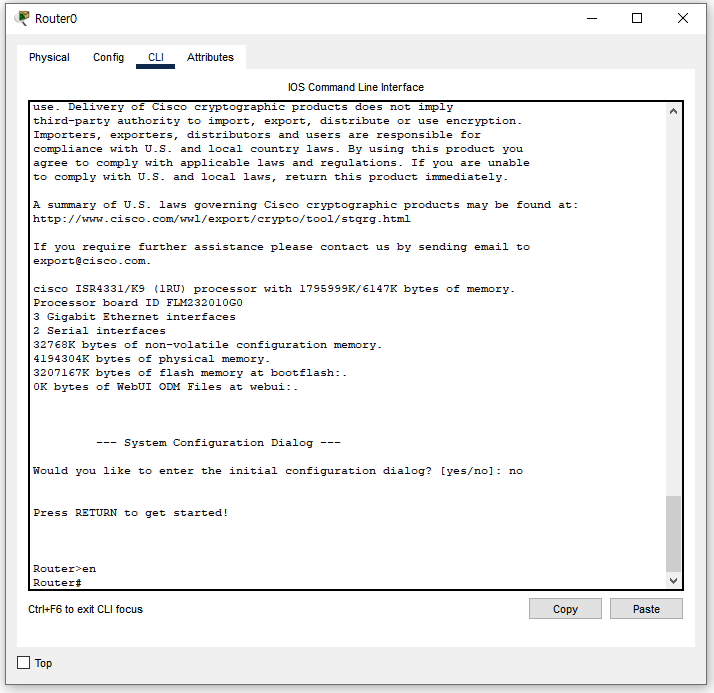The width and height of the screenshot is (714, 693).
Task: Click the Router0 app icon in title bar
Action: point(22,18)
